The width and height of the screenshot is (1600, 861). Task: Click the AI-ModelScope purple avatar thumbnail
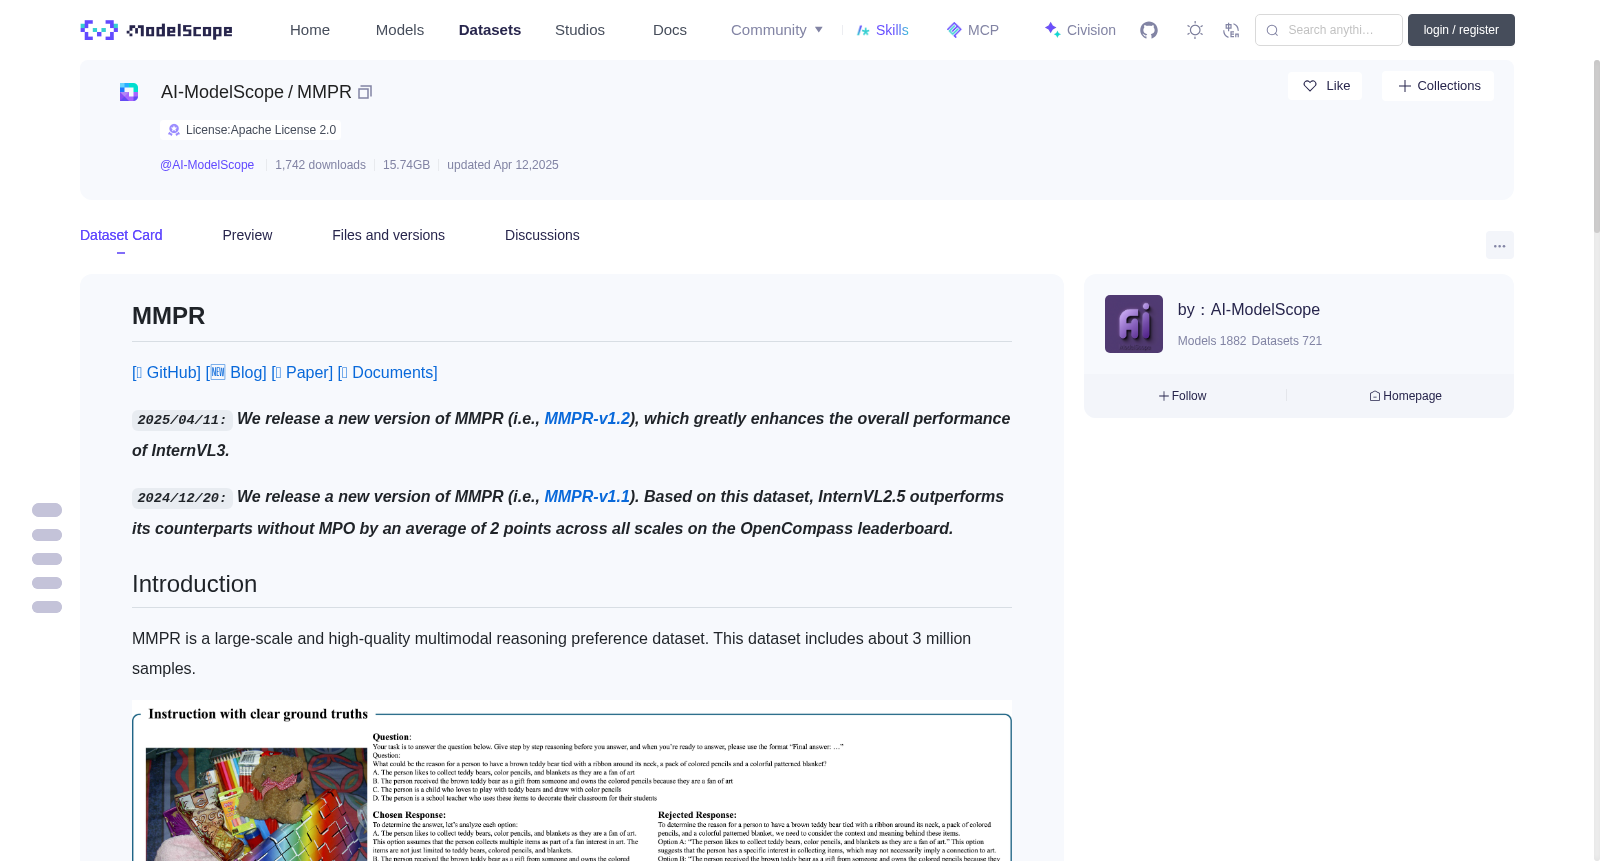(1134, 324)
